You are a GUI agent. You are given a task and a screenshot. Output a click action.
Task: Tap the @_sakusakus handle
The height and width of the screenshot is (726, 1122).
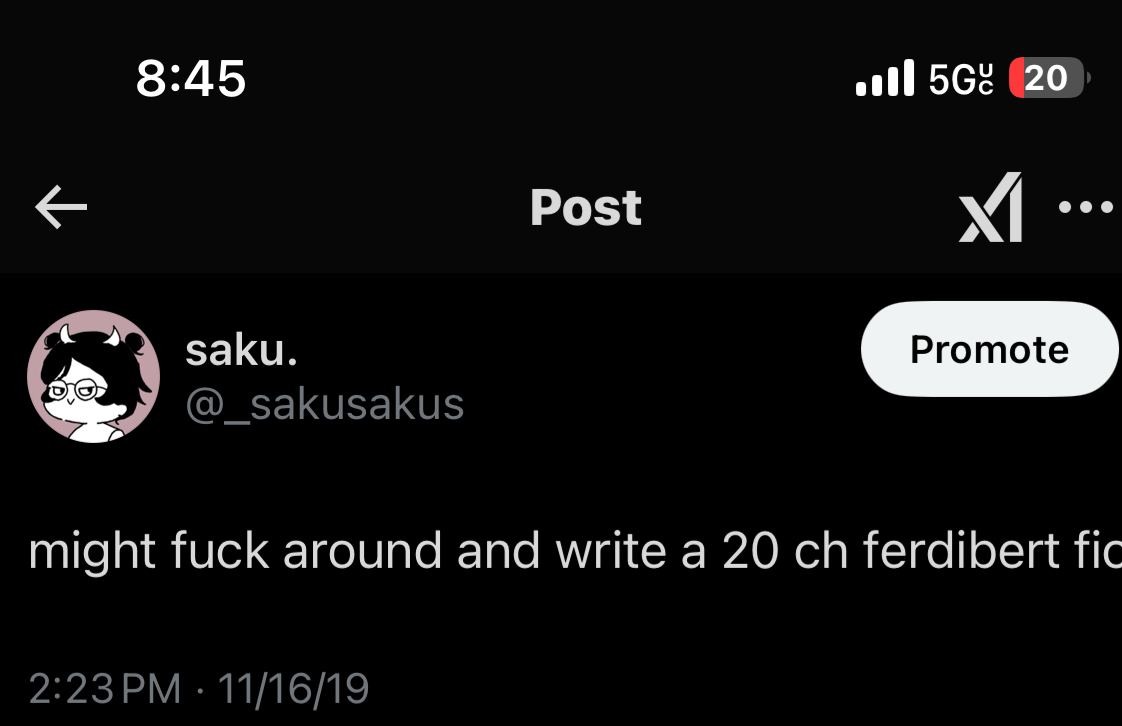[x=325, y=405]
